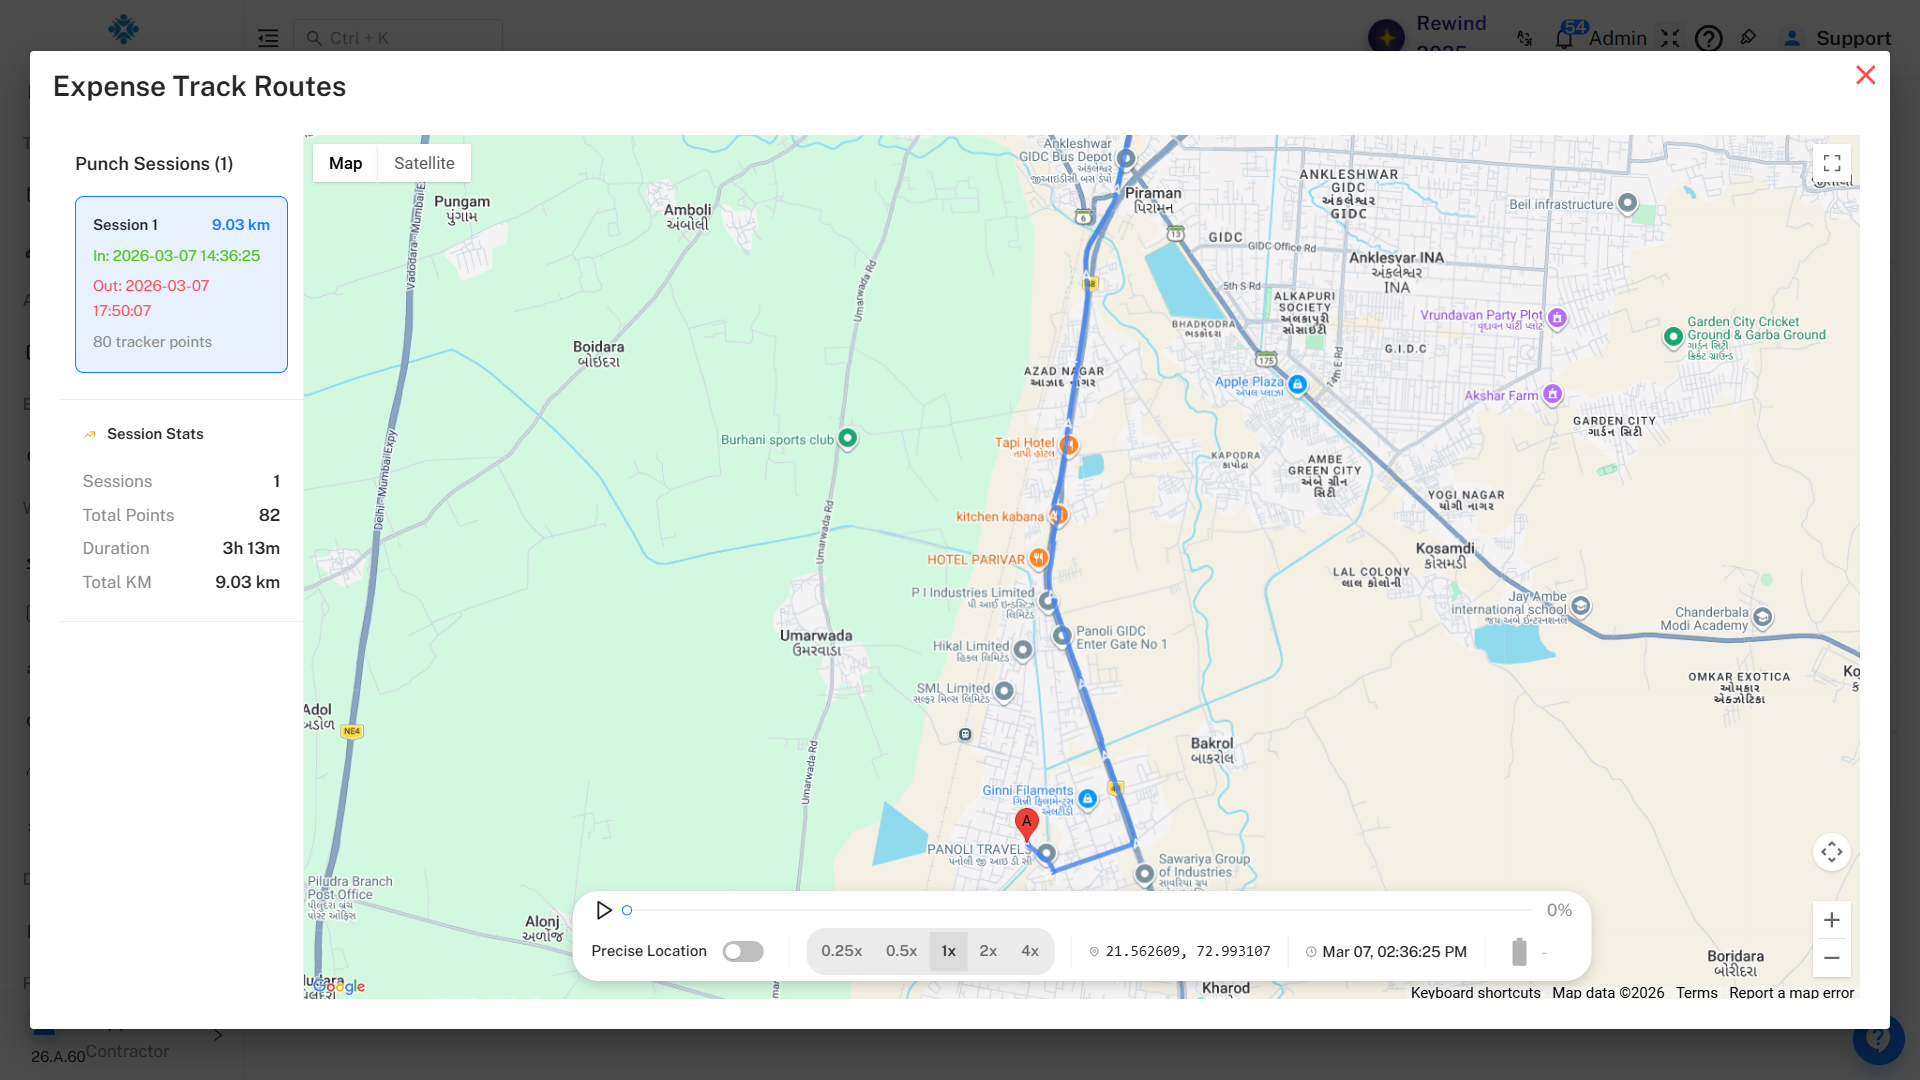Click the Punch Sessions (1) heading
1920x1080 pixels.
click(x=154, y=164)
